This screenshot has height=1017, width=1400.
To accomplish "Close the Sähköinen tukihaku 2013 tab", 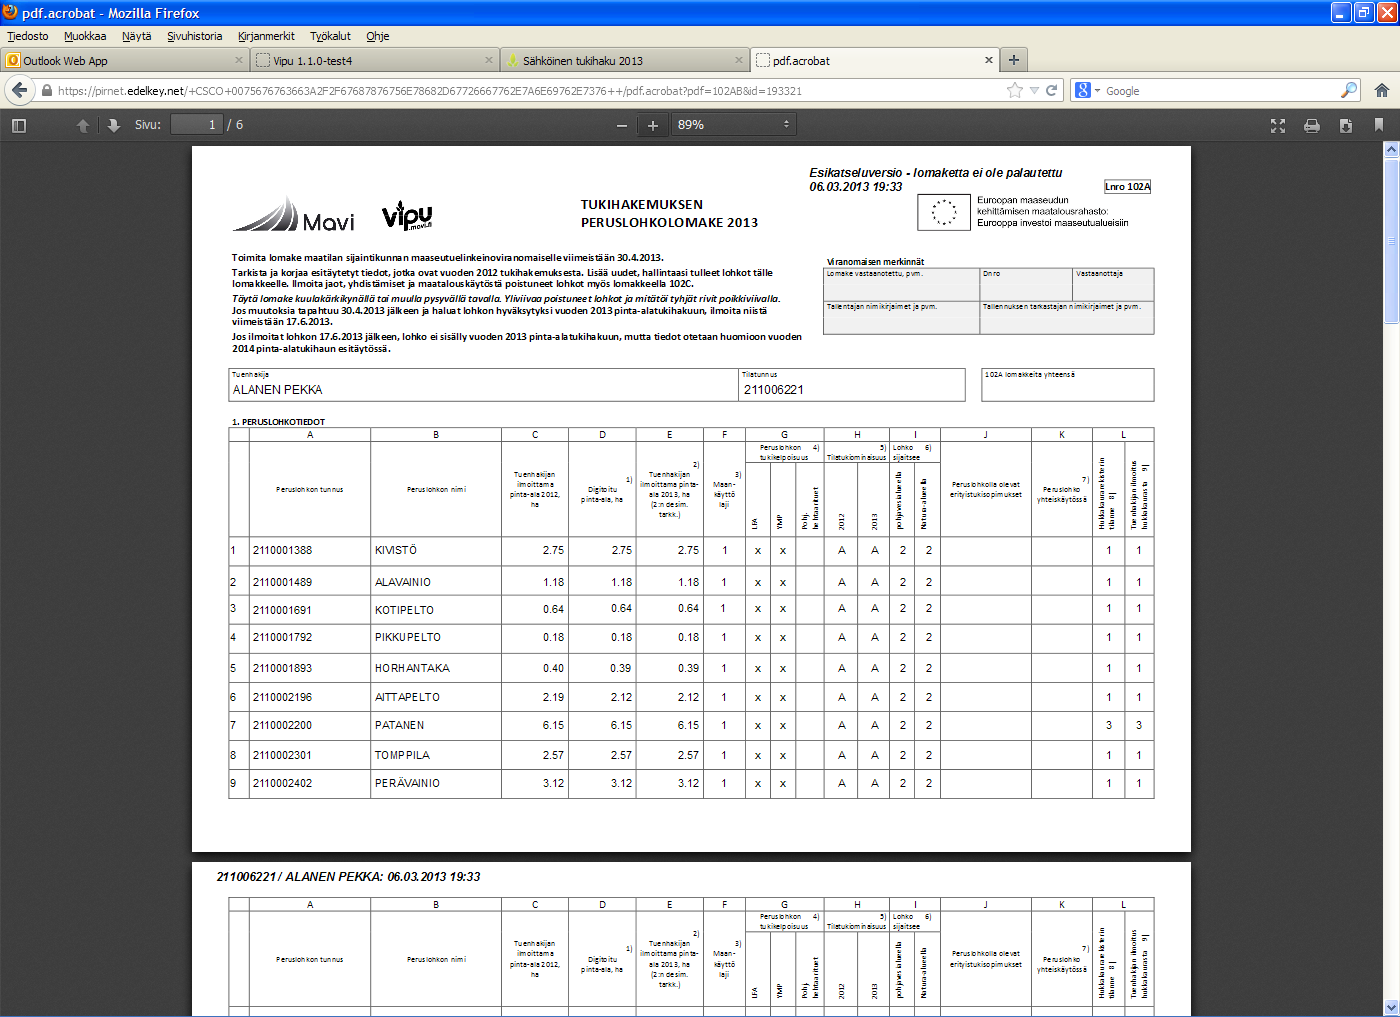I will tap(739, 60).
